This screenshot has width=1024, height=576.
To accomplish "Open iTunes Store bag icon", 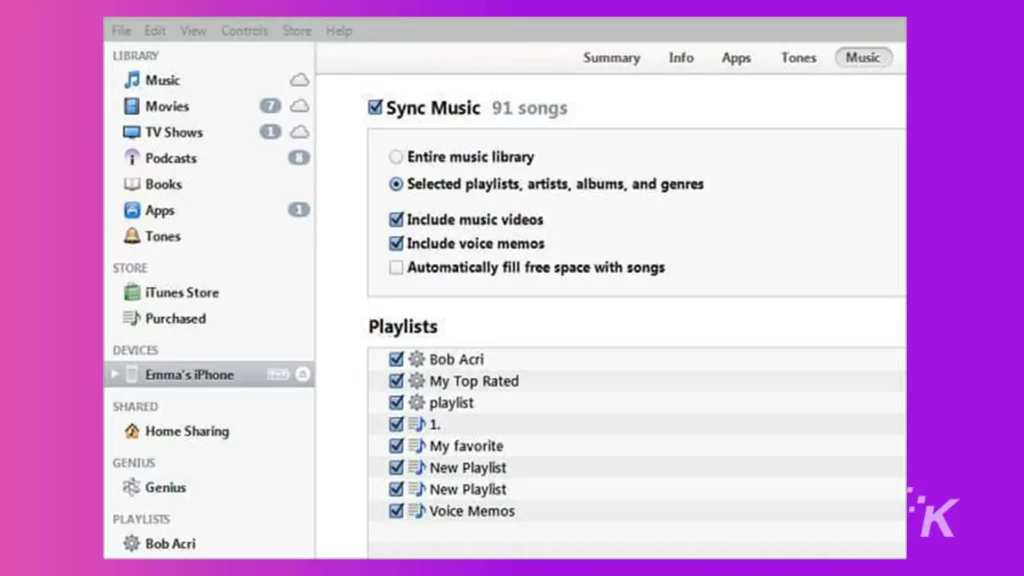I will [132, 292].
